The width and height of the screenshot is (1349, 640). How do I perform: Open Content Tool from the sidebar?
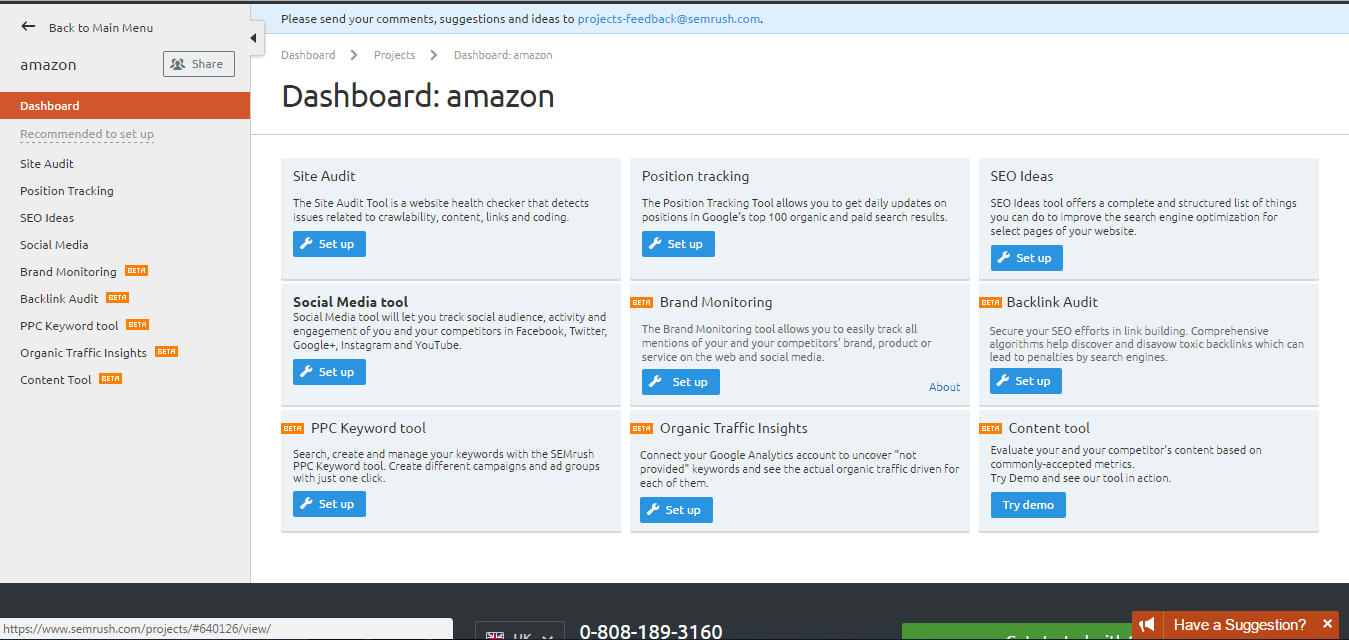coord(56,380)
